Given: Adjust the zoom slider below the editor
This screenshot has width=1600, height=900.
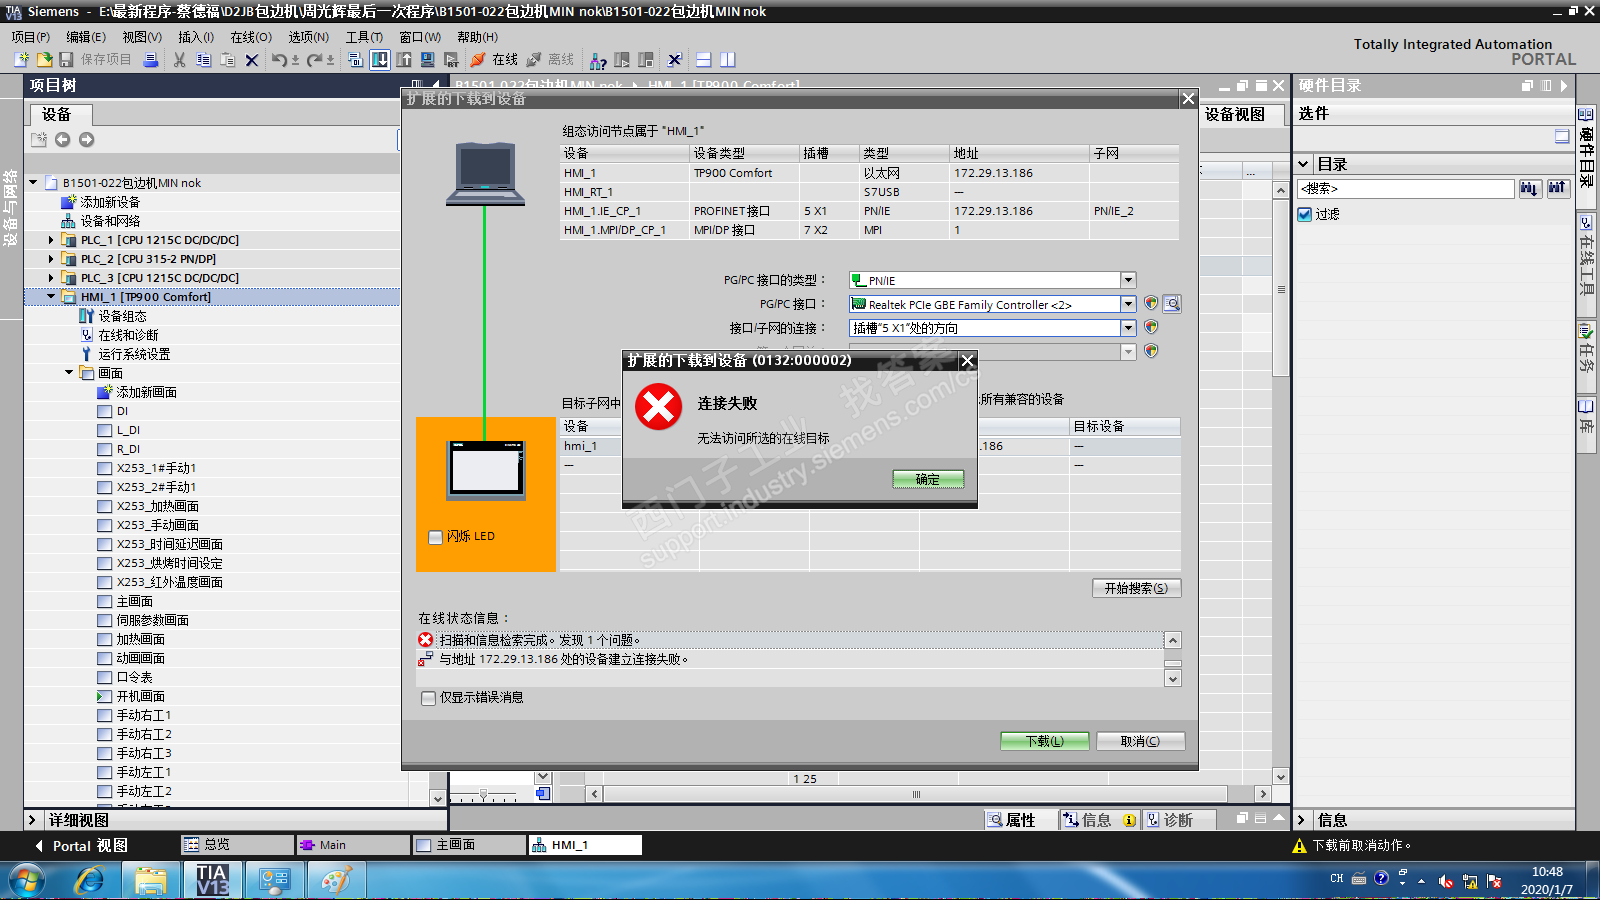Looking at the screenshot, I should pos(484,794).
